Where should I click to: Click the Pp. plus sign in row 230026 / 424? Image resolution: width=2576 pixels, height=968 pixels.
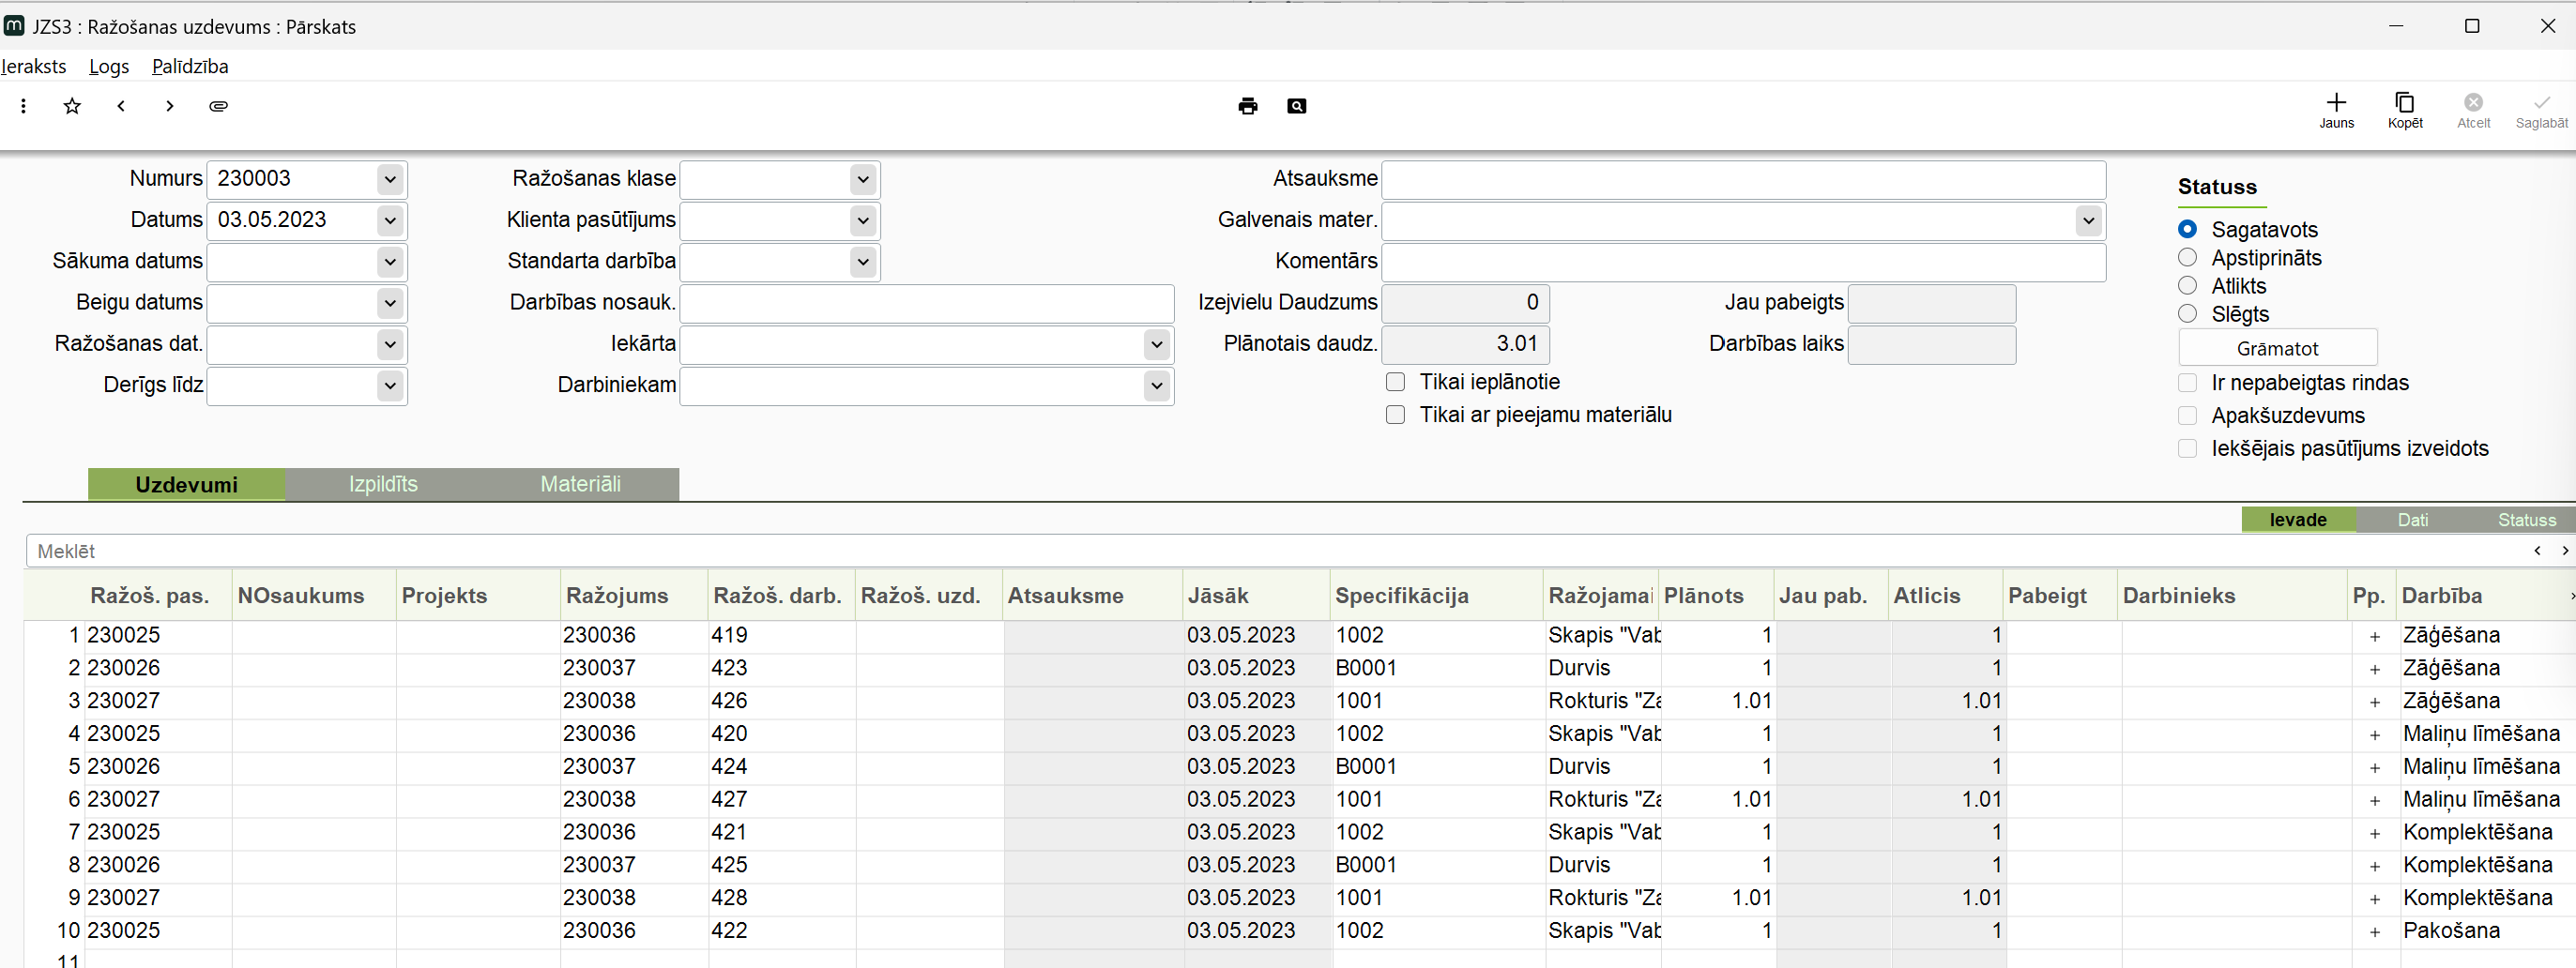(x=2374, y=768)
